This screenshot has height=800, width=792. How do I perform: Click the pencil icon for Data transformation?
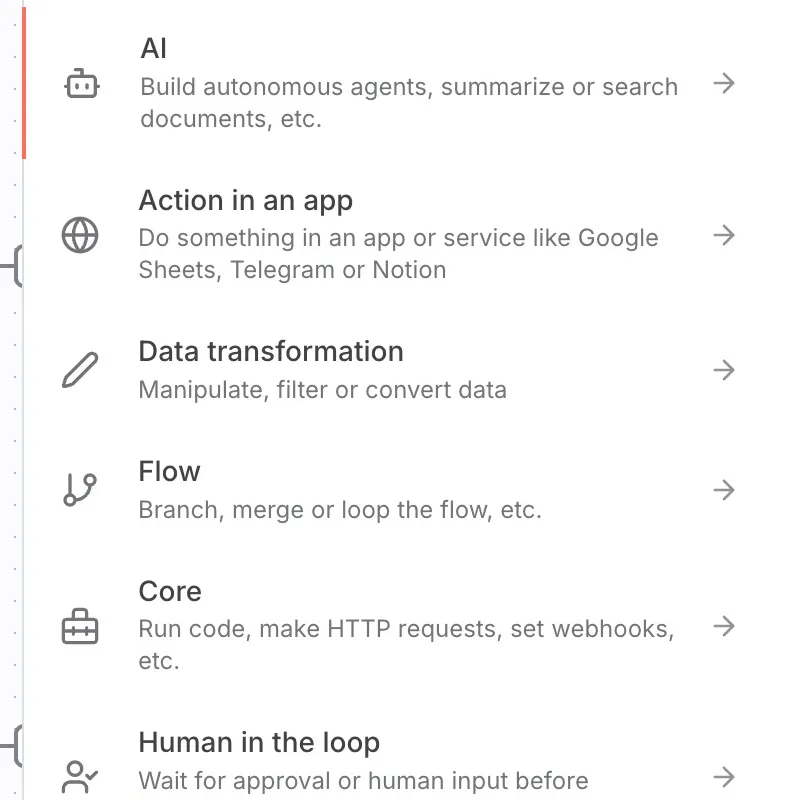click(x=80, y=370)
